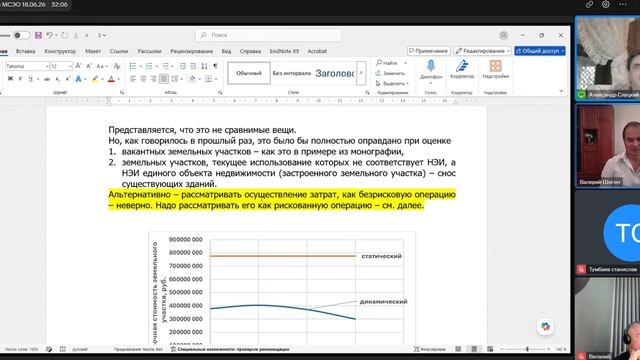Screen dimensions: 640x360
Task: Toggle the paragraph marks ¶ display
Action: tap(216, 66)
